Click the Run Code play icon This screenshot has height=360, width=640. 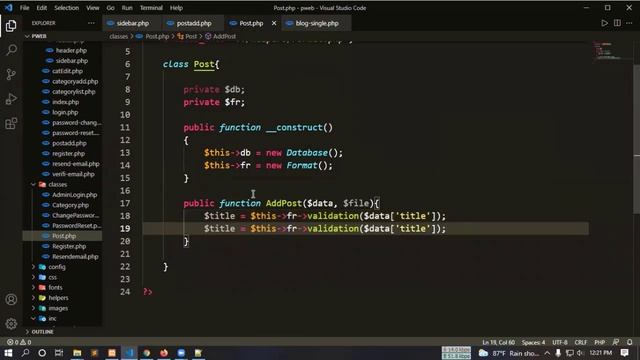click(604, 23)
